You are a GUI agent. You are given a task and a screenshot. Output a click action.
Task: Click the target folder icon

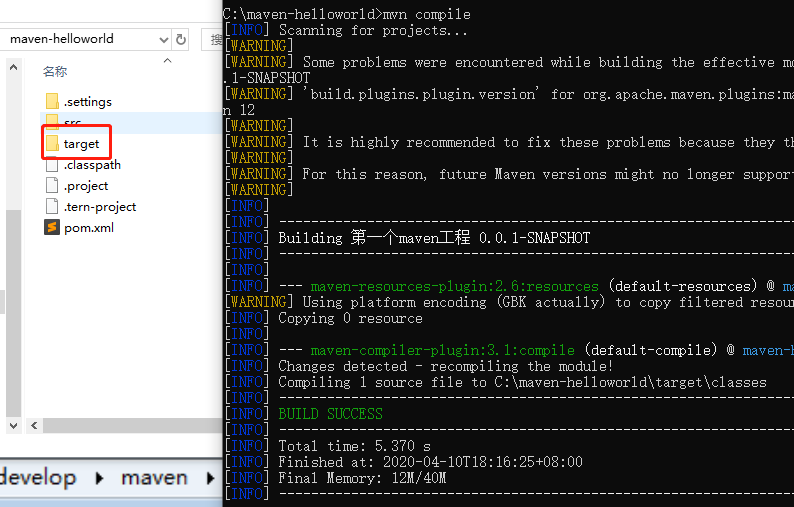point(52,144)
